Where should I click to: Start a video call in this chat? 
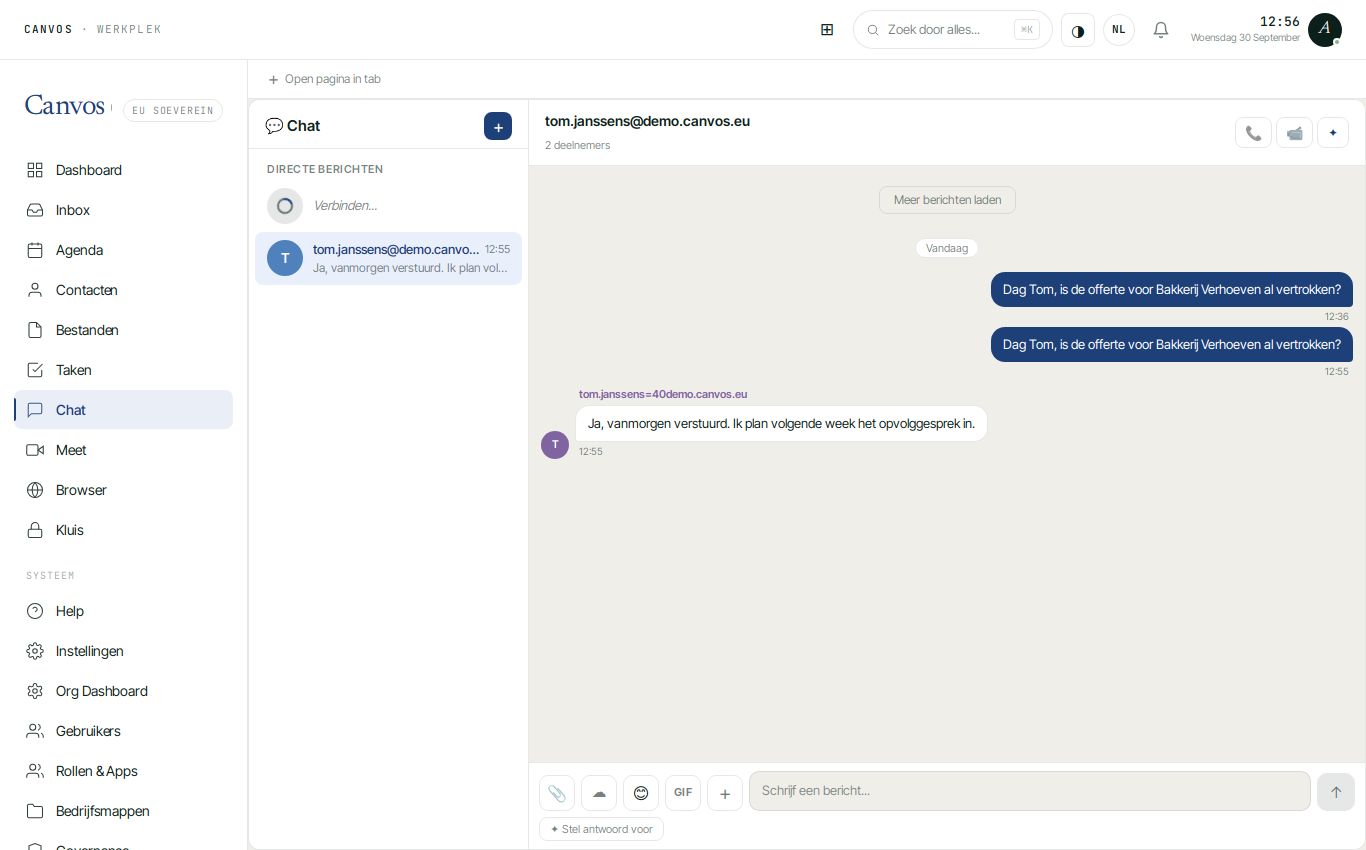(1294, 133)
